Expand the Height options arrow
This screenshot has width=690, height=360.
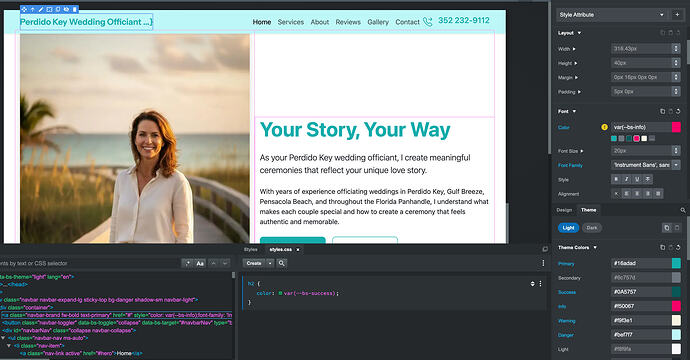click(576, 63)
